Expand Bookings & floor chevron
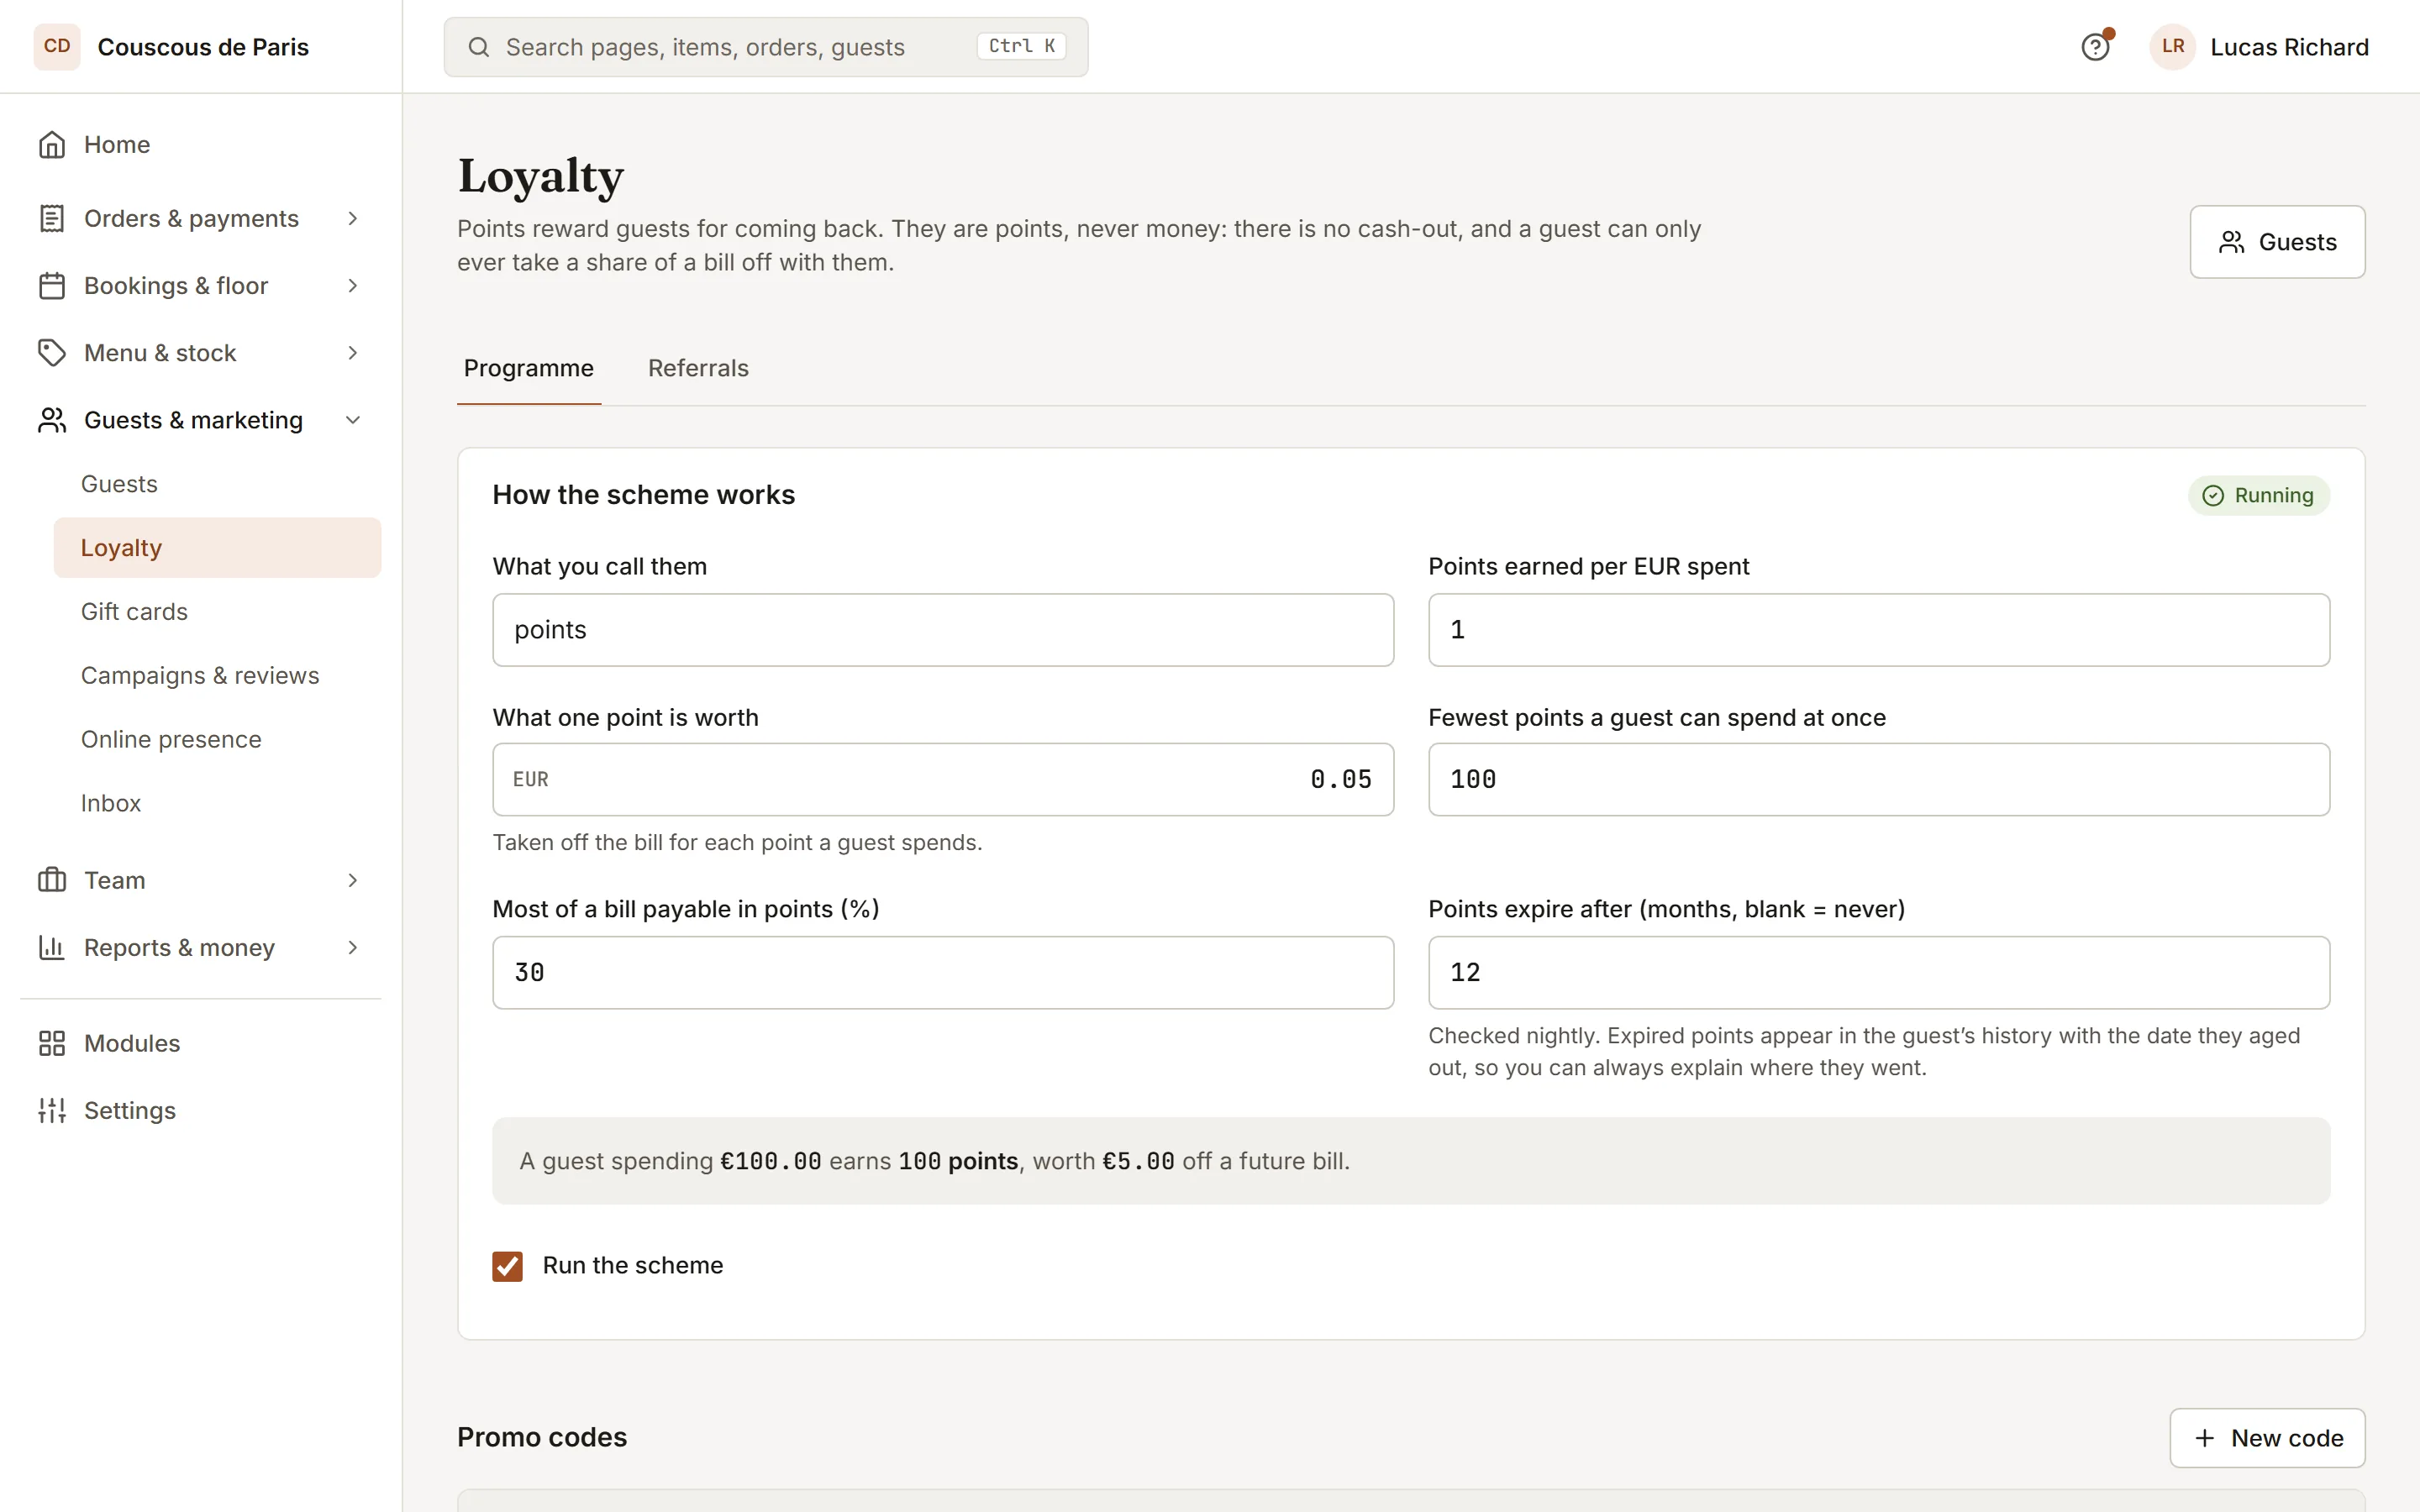This screenshot has height=1512, width=2420. (353, 286)
